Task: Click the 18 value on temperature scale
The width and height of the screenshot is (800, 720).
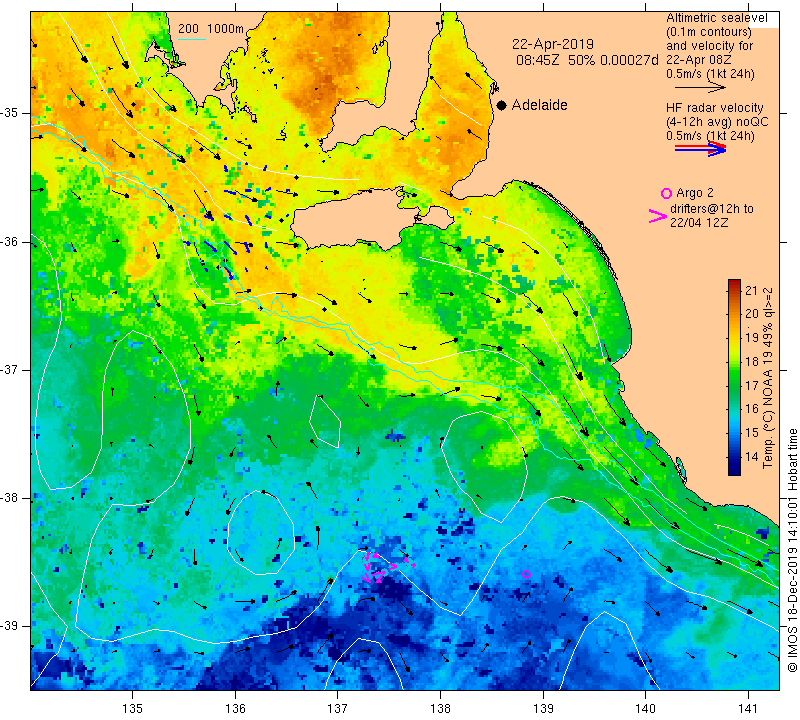Action: (752, 362)
